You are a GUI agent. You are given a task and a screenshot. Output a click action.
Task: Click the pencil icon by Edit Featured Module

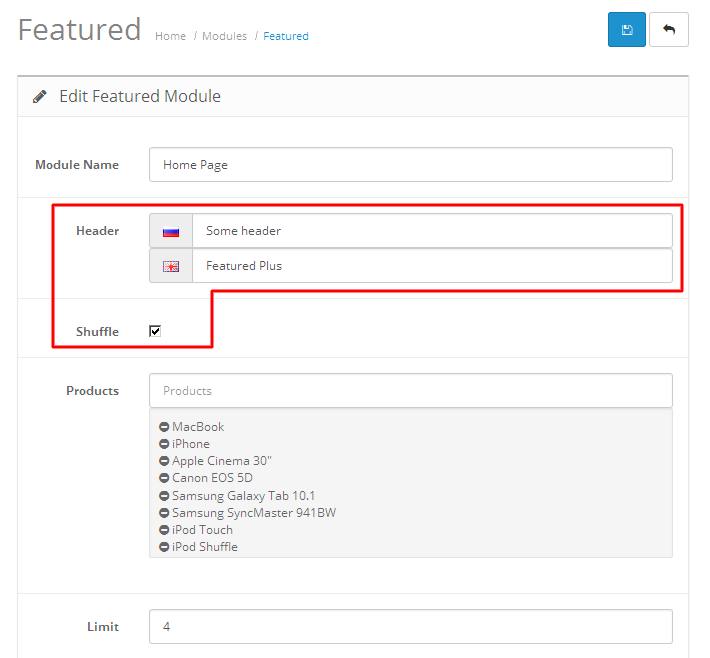(x=40, y=97)
